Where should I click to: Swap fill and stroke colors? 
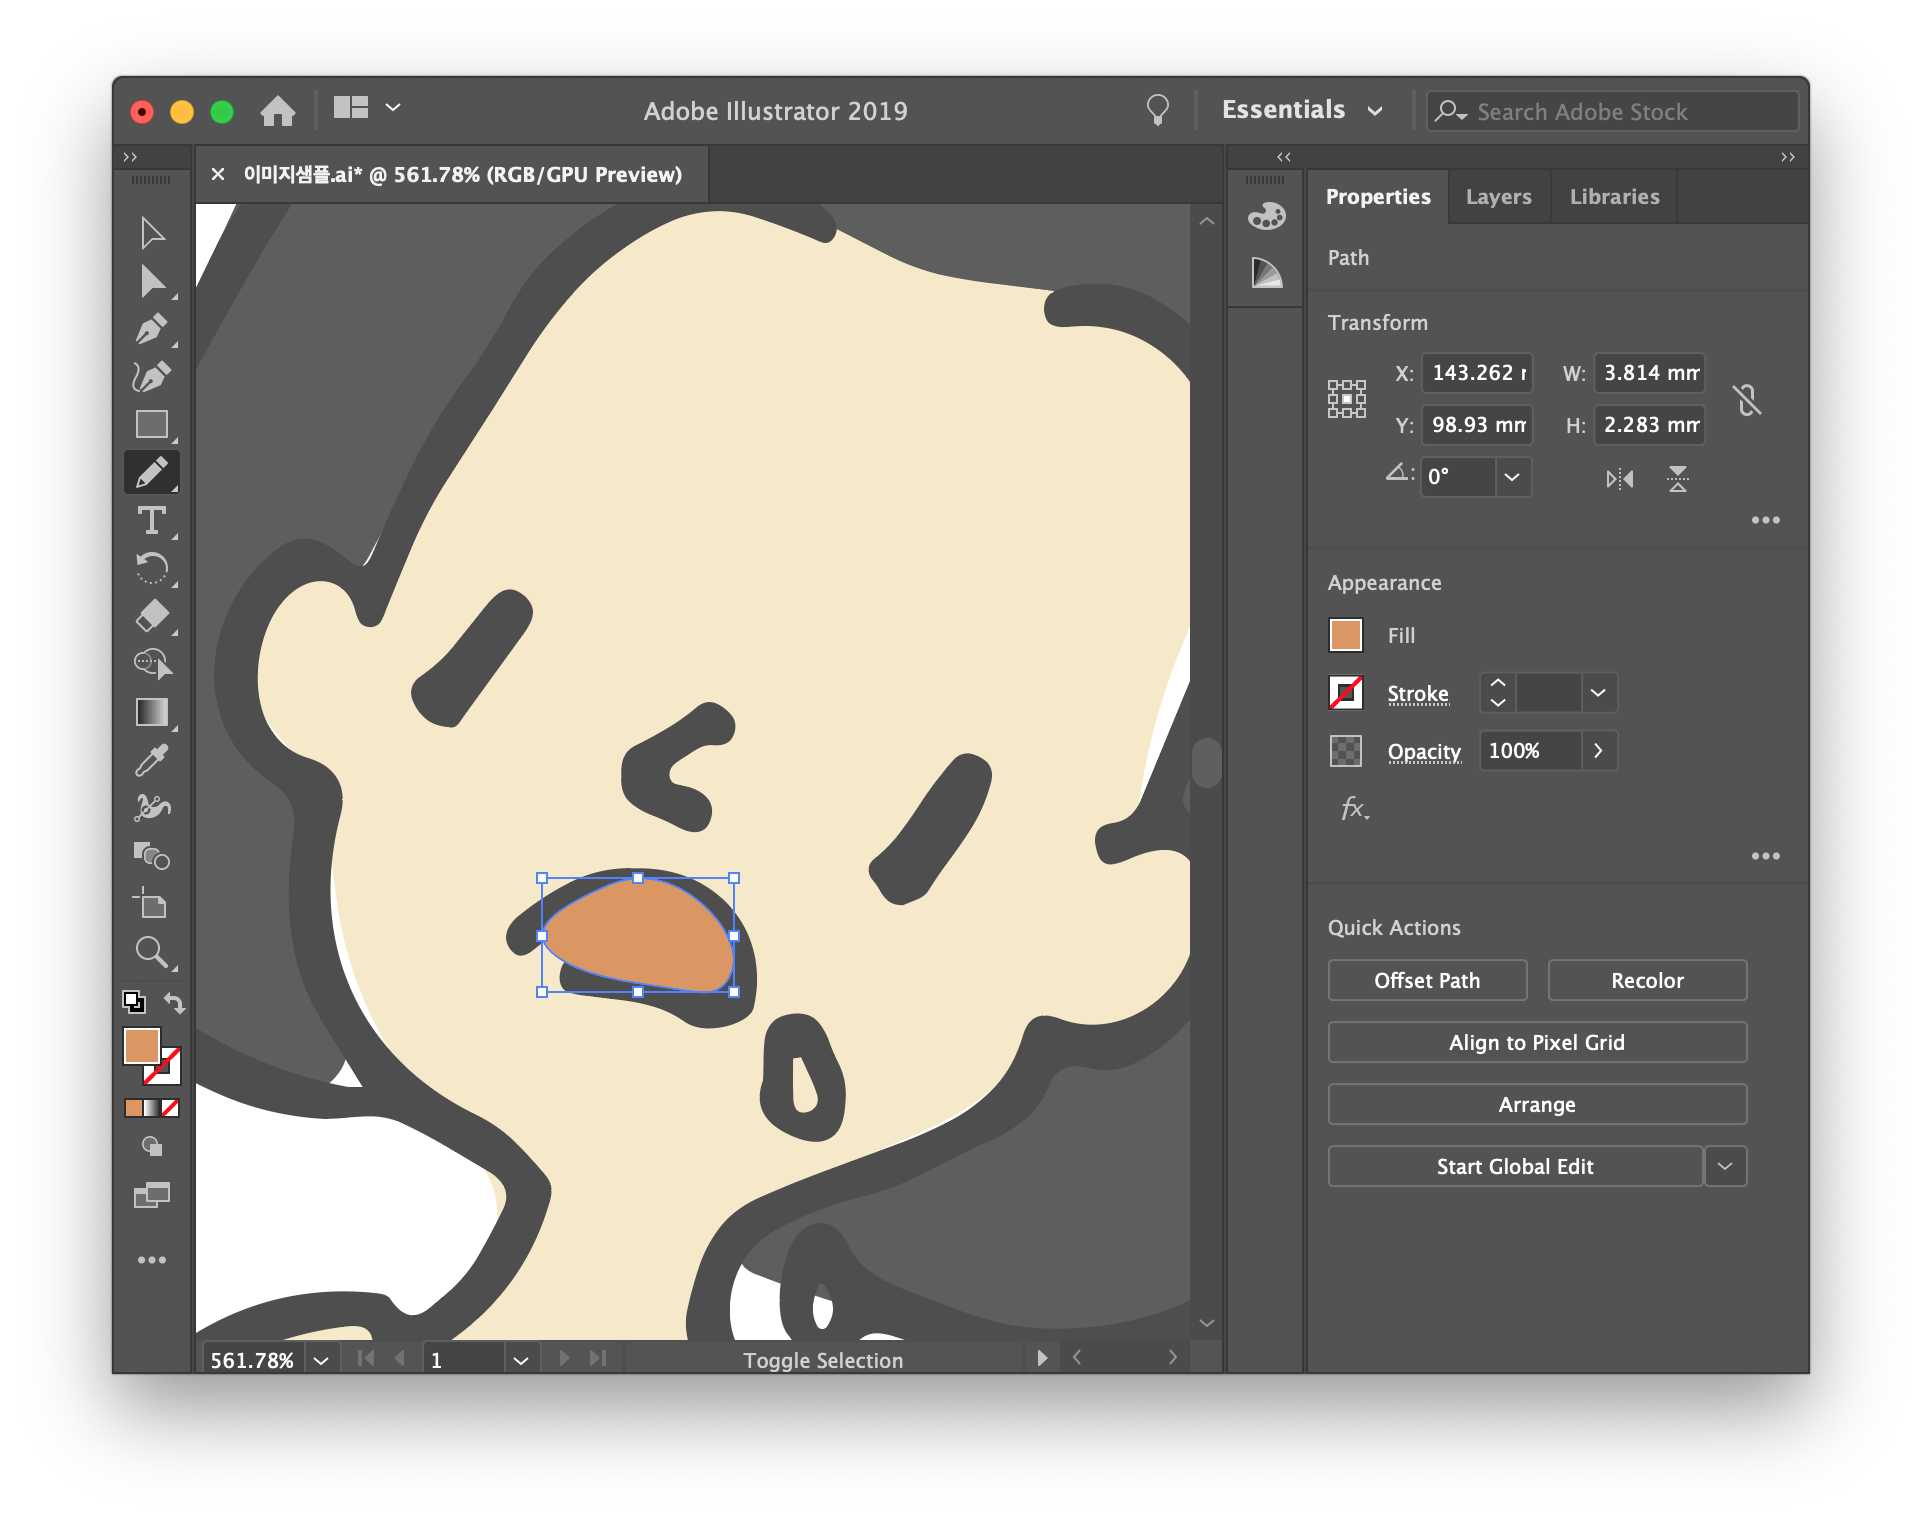[175, 1002]
